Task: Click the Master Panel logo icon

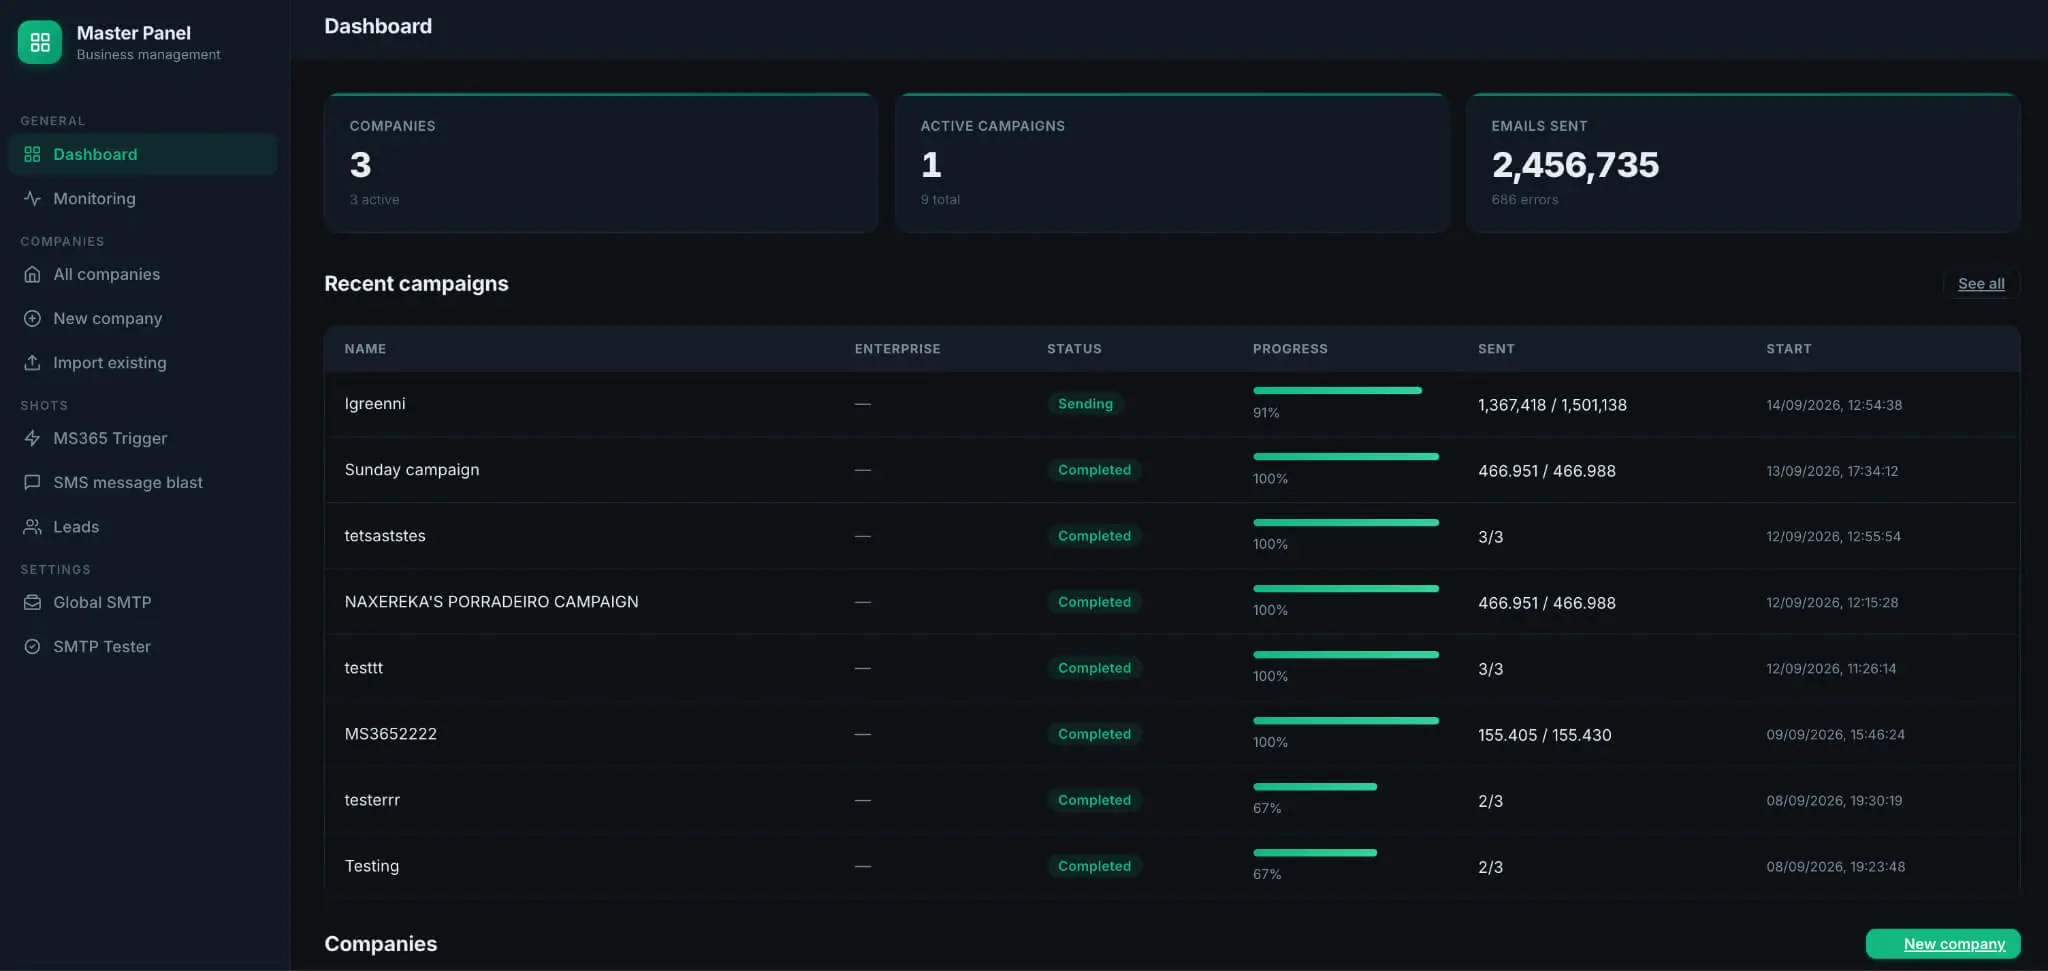Action: 40,42
